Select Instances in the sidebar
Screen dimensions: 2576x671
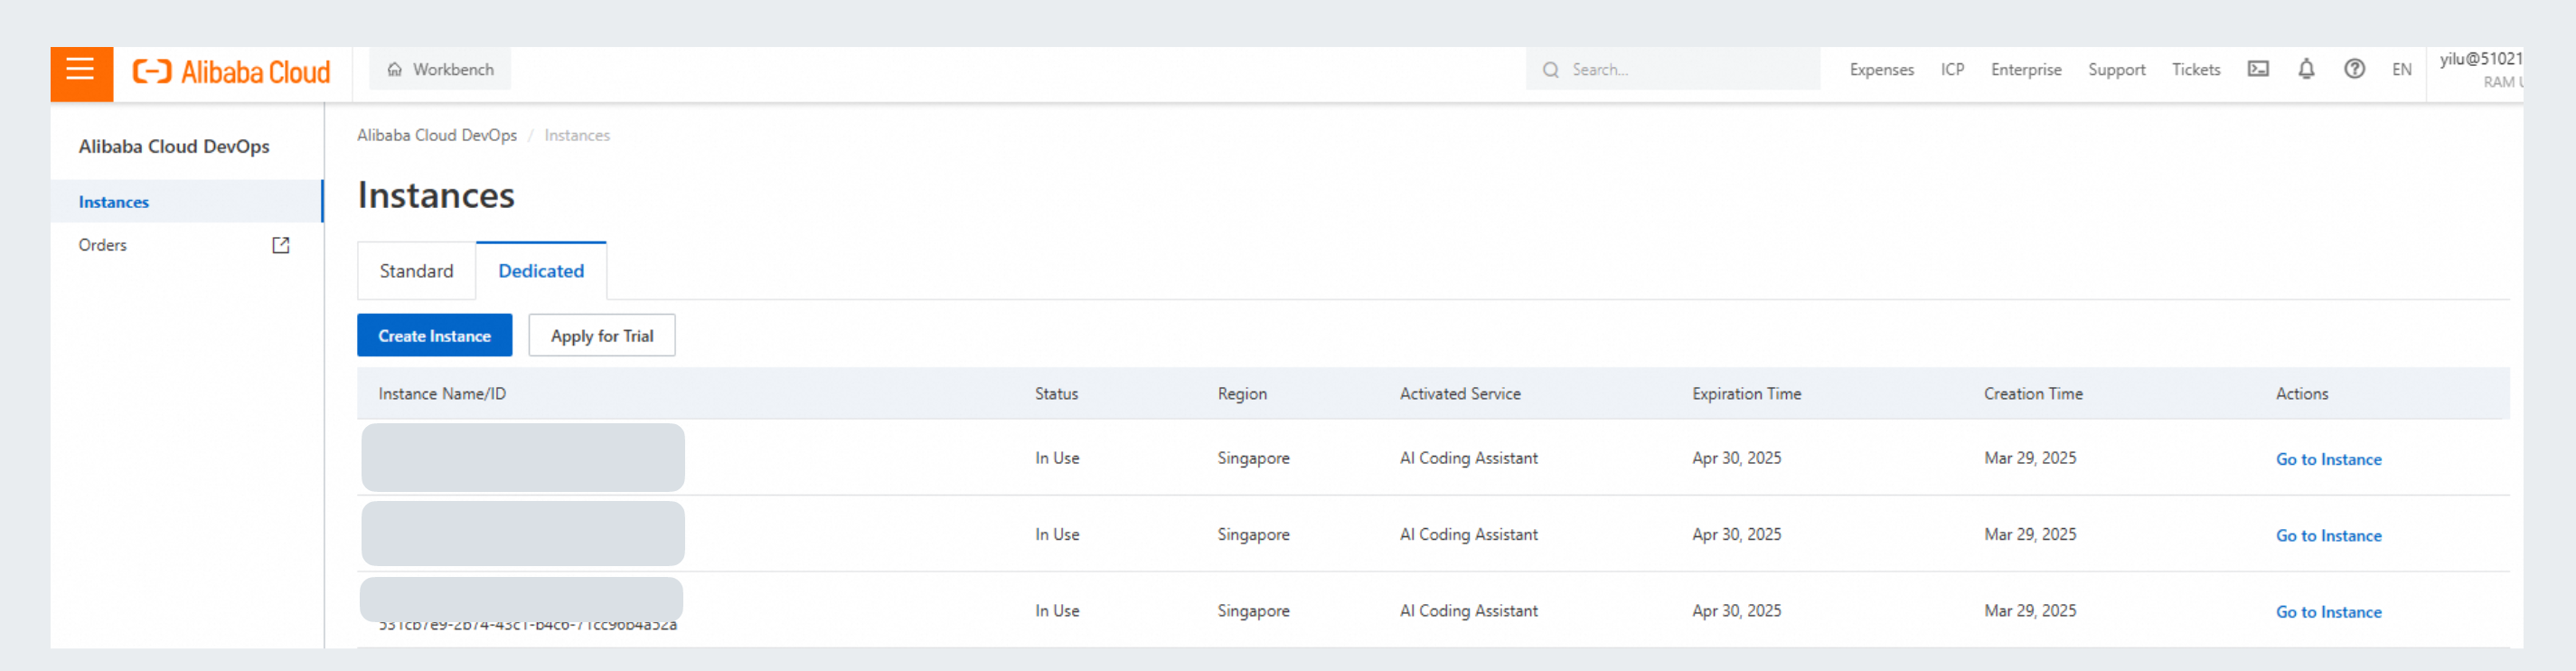coord(114,202)
